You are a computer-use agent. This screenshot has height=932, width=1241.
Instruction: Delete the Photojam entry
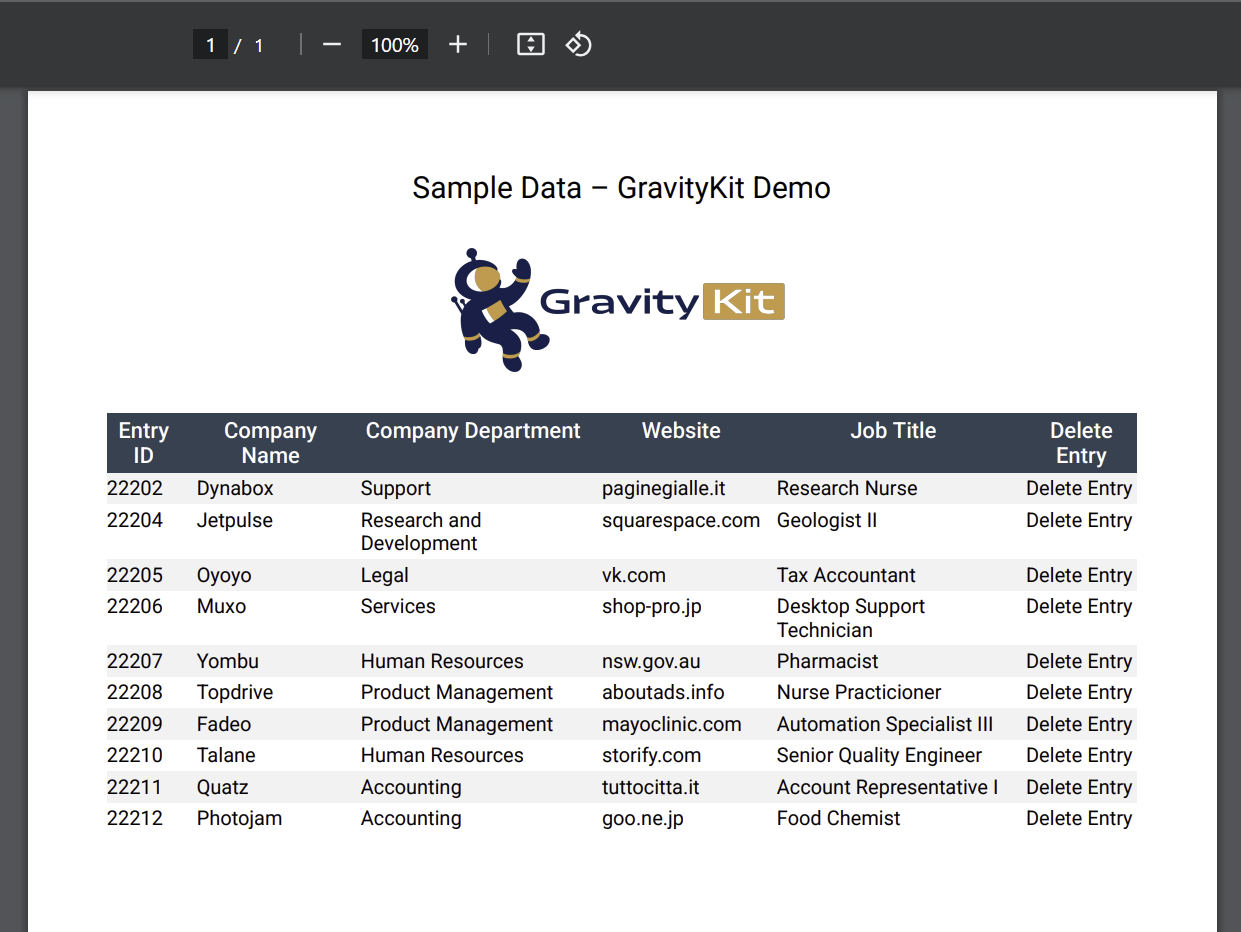pos(1078,819)
